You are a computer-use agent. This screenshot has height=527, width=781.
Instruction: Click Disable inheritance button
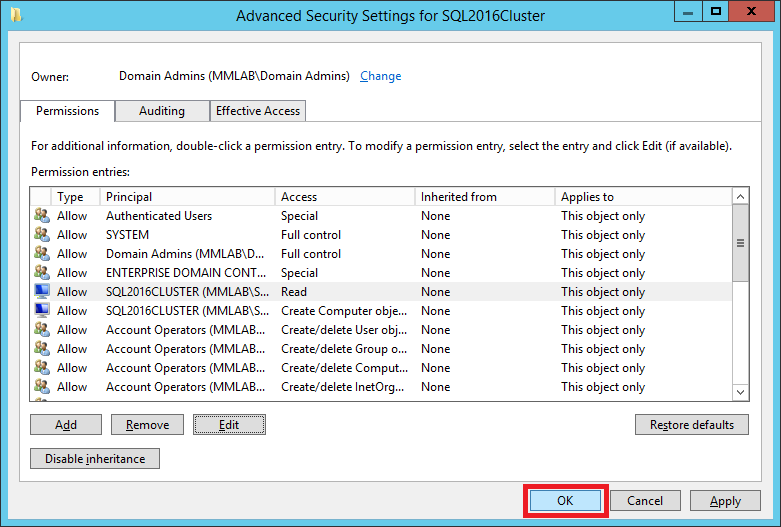click(x=95, y=459)
